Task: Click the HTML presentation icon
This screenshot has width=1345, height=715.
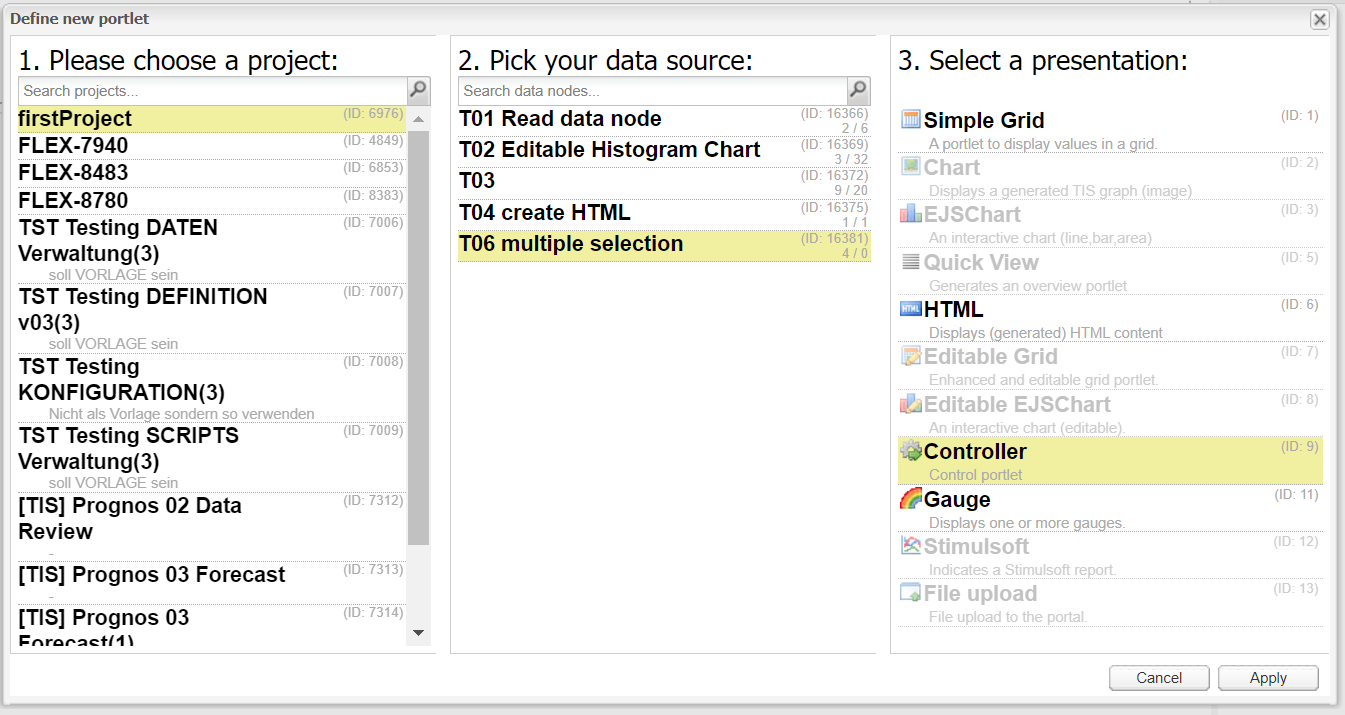Action: 911,309
